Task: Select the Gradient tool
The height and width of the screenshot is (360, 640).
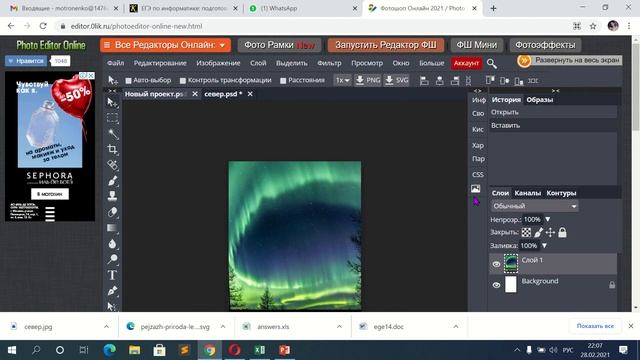Action: click(112, 228)
